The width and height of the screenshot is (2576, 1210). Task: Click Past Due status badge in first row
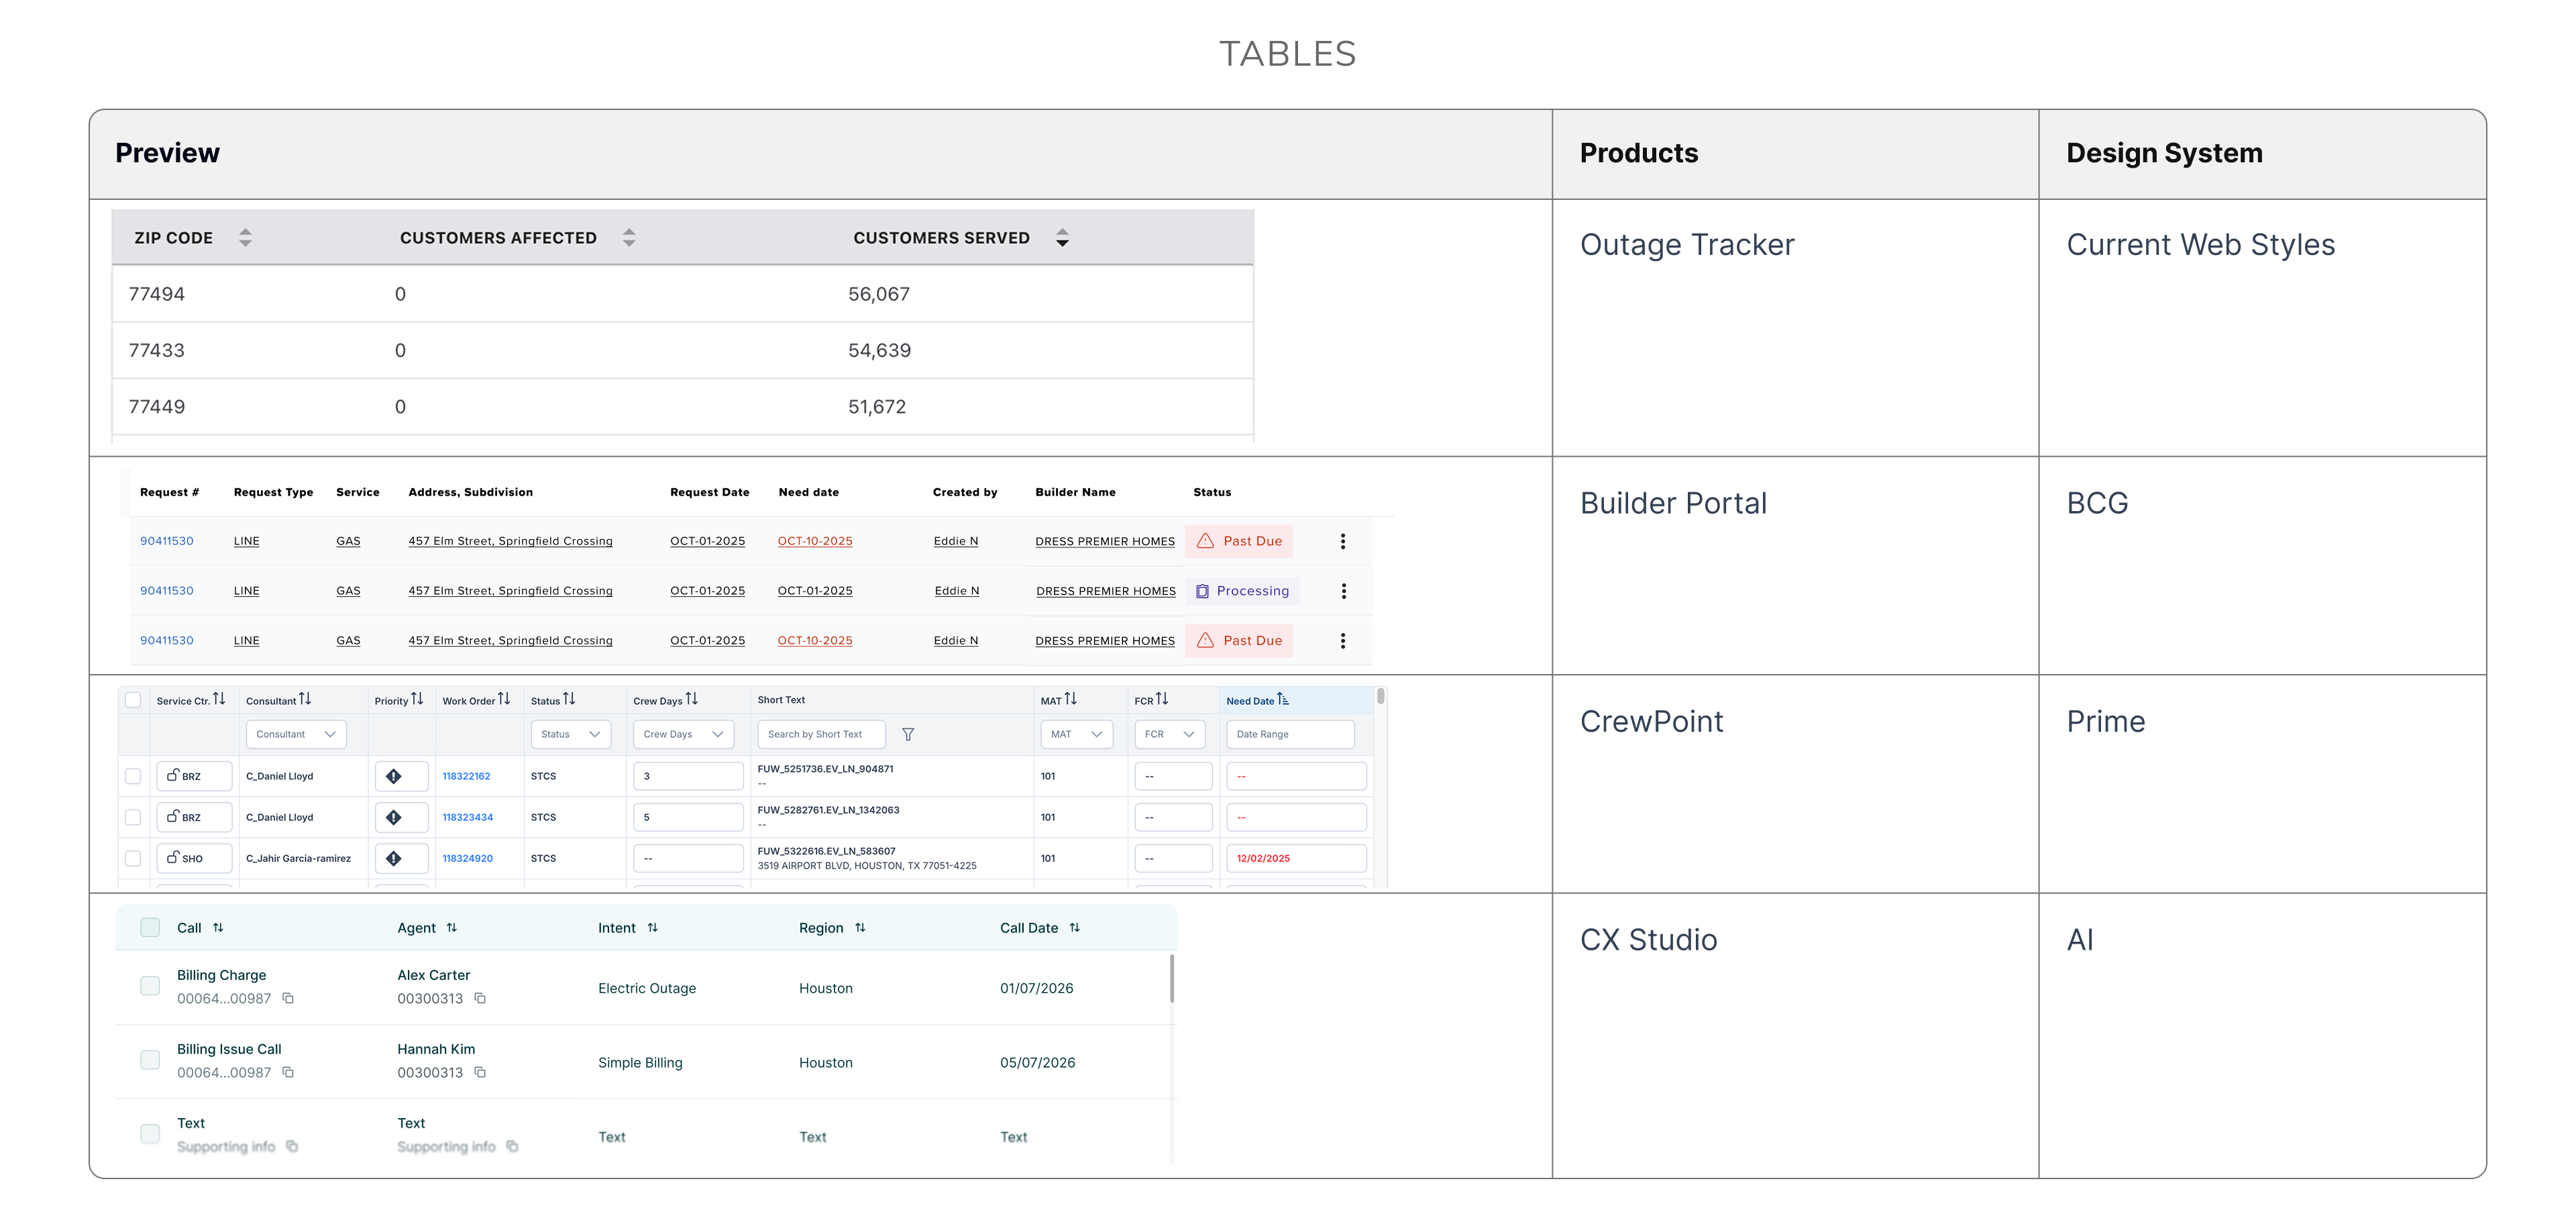[x=1239, y=541]
